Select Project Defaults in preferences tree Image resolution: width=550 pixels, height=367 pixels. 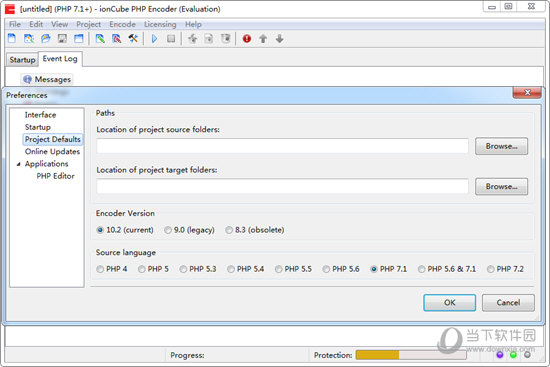click(53, 139)
